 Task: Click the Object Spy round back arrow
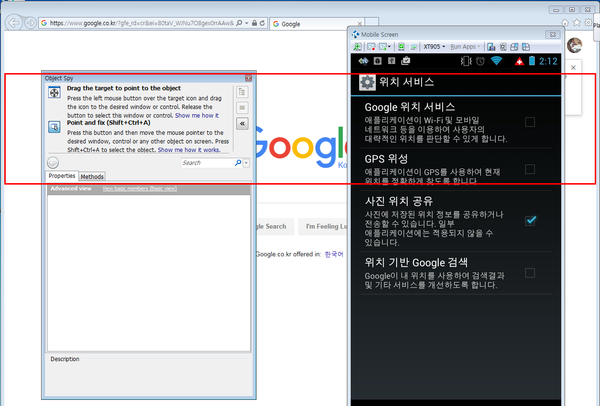53,163
